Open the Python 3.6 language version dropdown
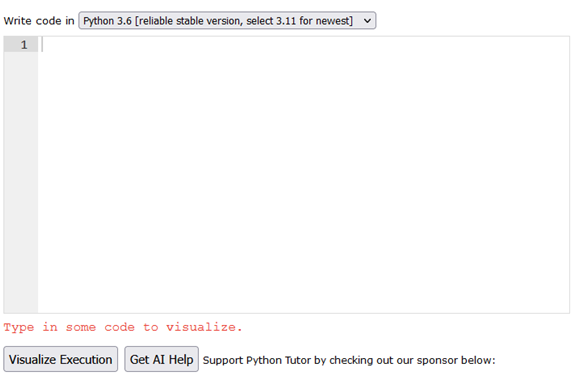The height and width of the screenshot is (381, 588). 227,21
